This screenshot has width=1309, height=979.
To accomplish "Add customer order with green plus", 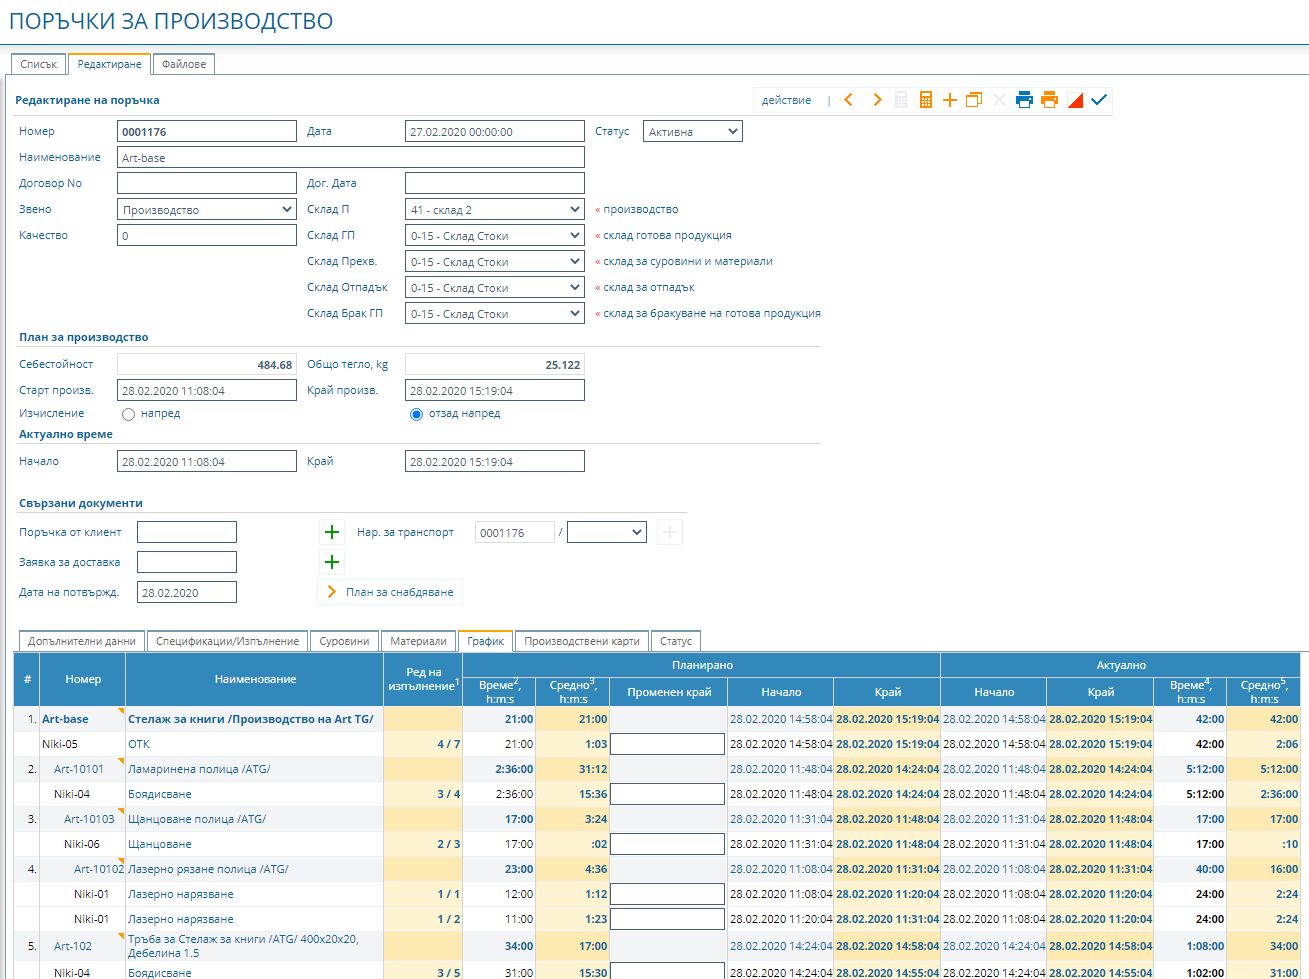I will pos(332,532).
